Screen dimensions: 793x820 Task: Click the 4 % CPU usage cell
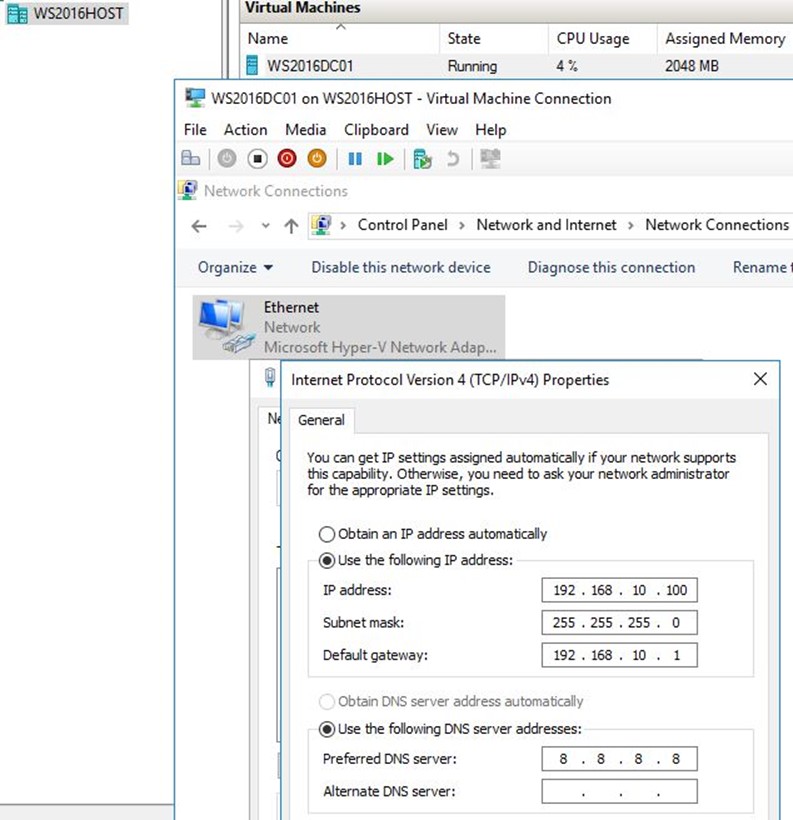pos(567,66)
